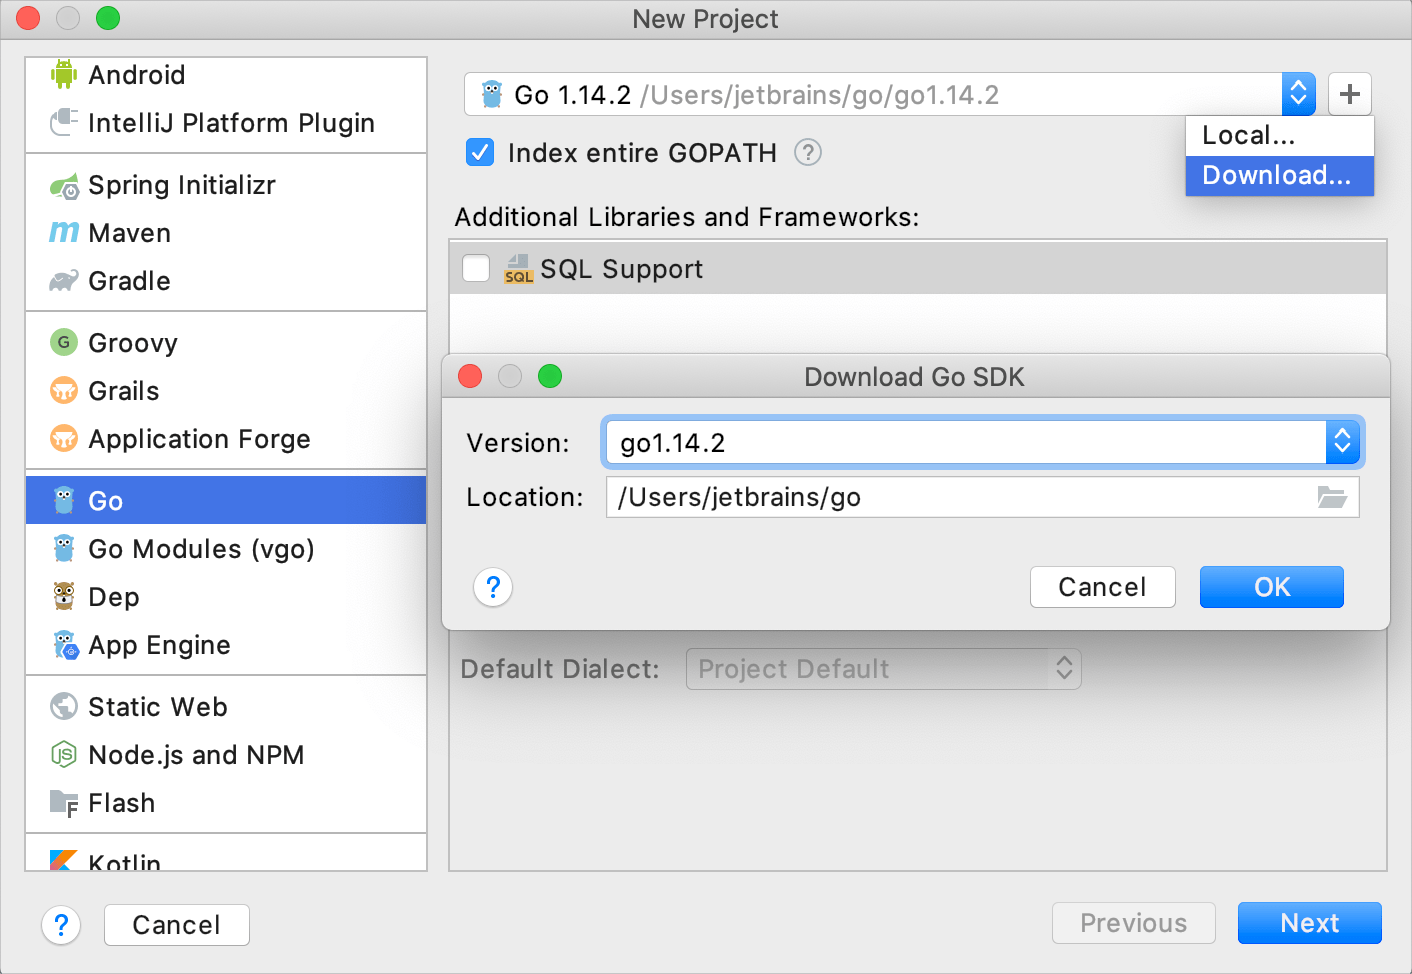Viewport: 1412px width, 974px height.
Task: Click the Gradle elephant icon
Action: tap(64, 281)
